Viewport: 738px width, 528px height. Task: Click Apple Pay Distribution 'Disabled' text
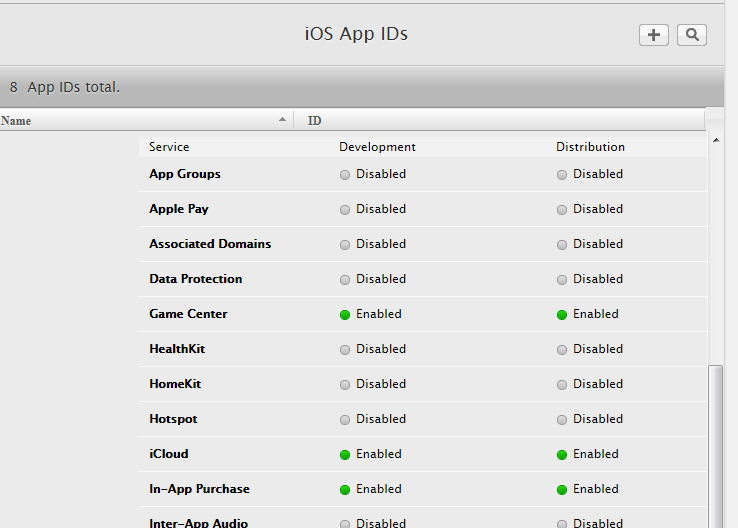pyautogui.click(x=598, y=209)
